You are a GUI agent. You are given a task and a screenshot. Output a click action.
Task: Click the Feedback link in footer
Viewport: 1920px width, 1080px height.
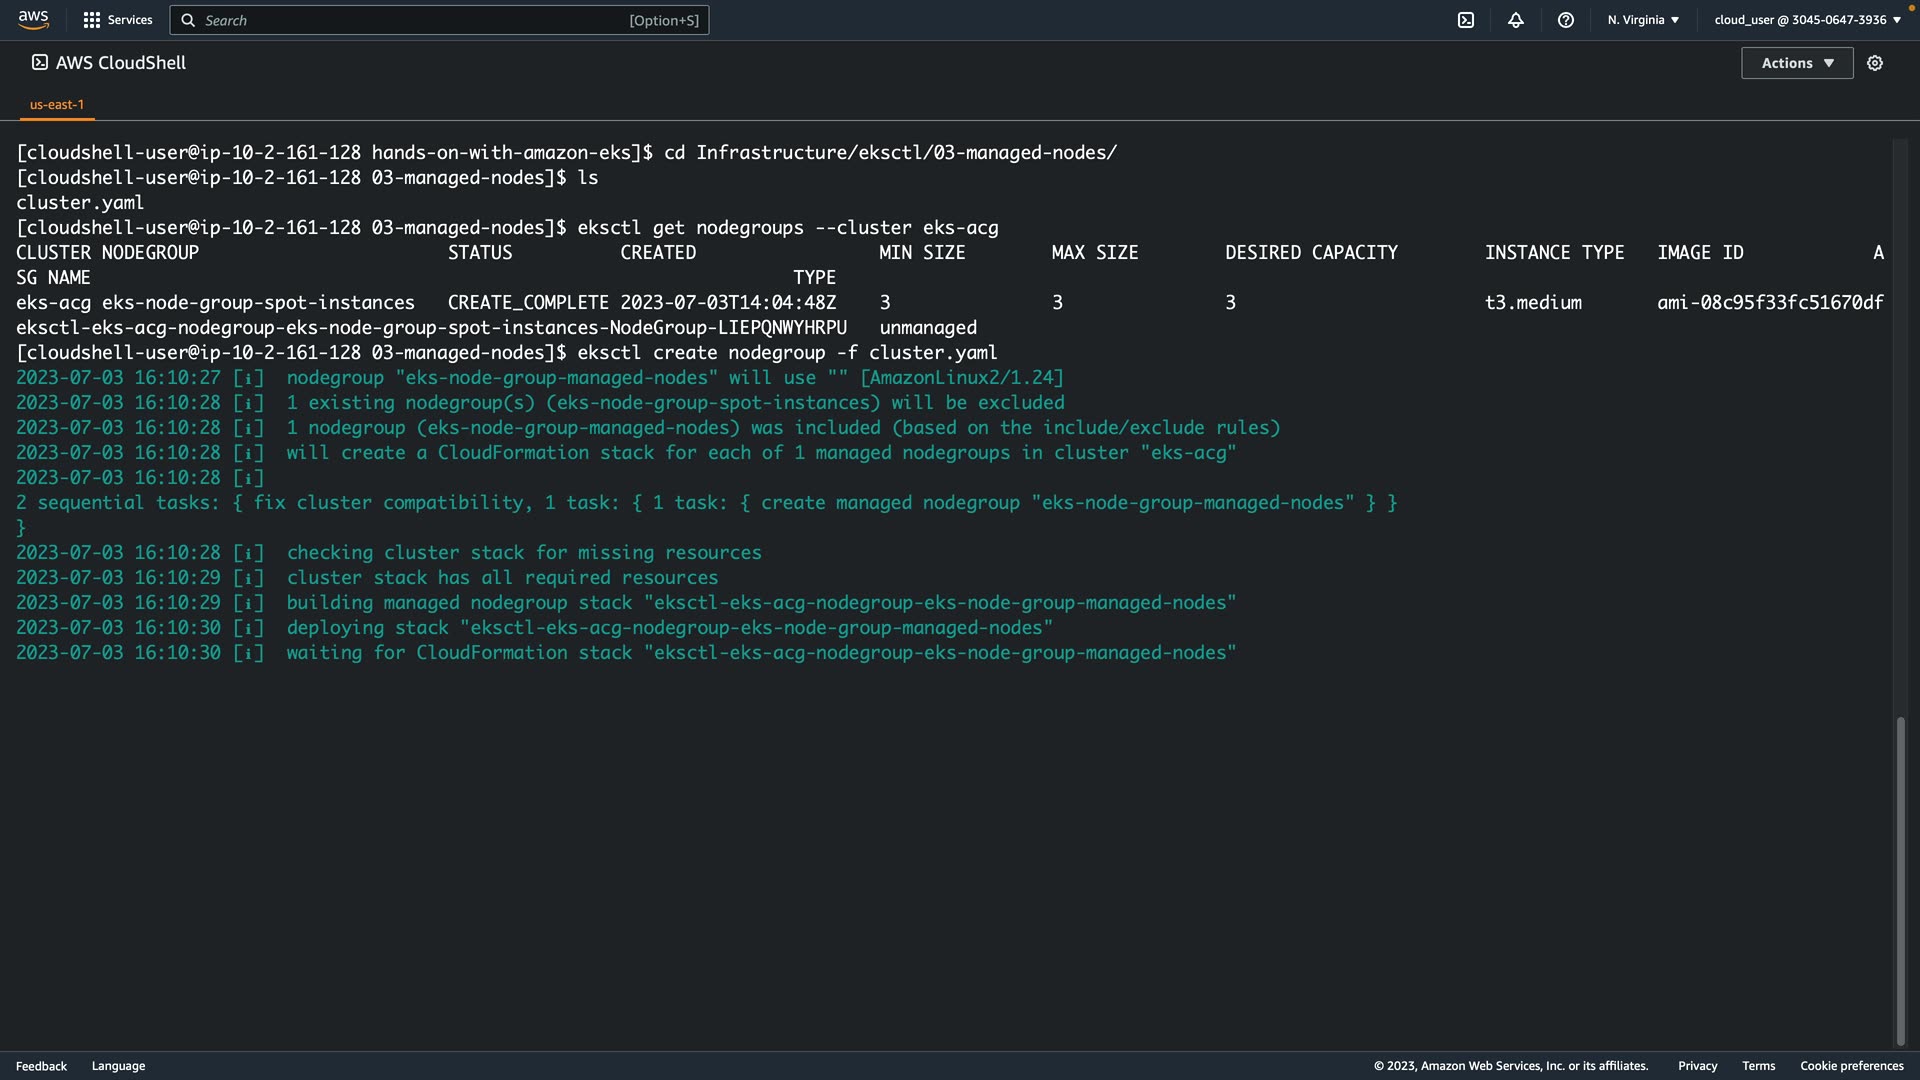point(41,1066)
